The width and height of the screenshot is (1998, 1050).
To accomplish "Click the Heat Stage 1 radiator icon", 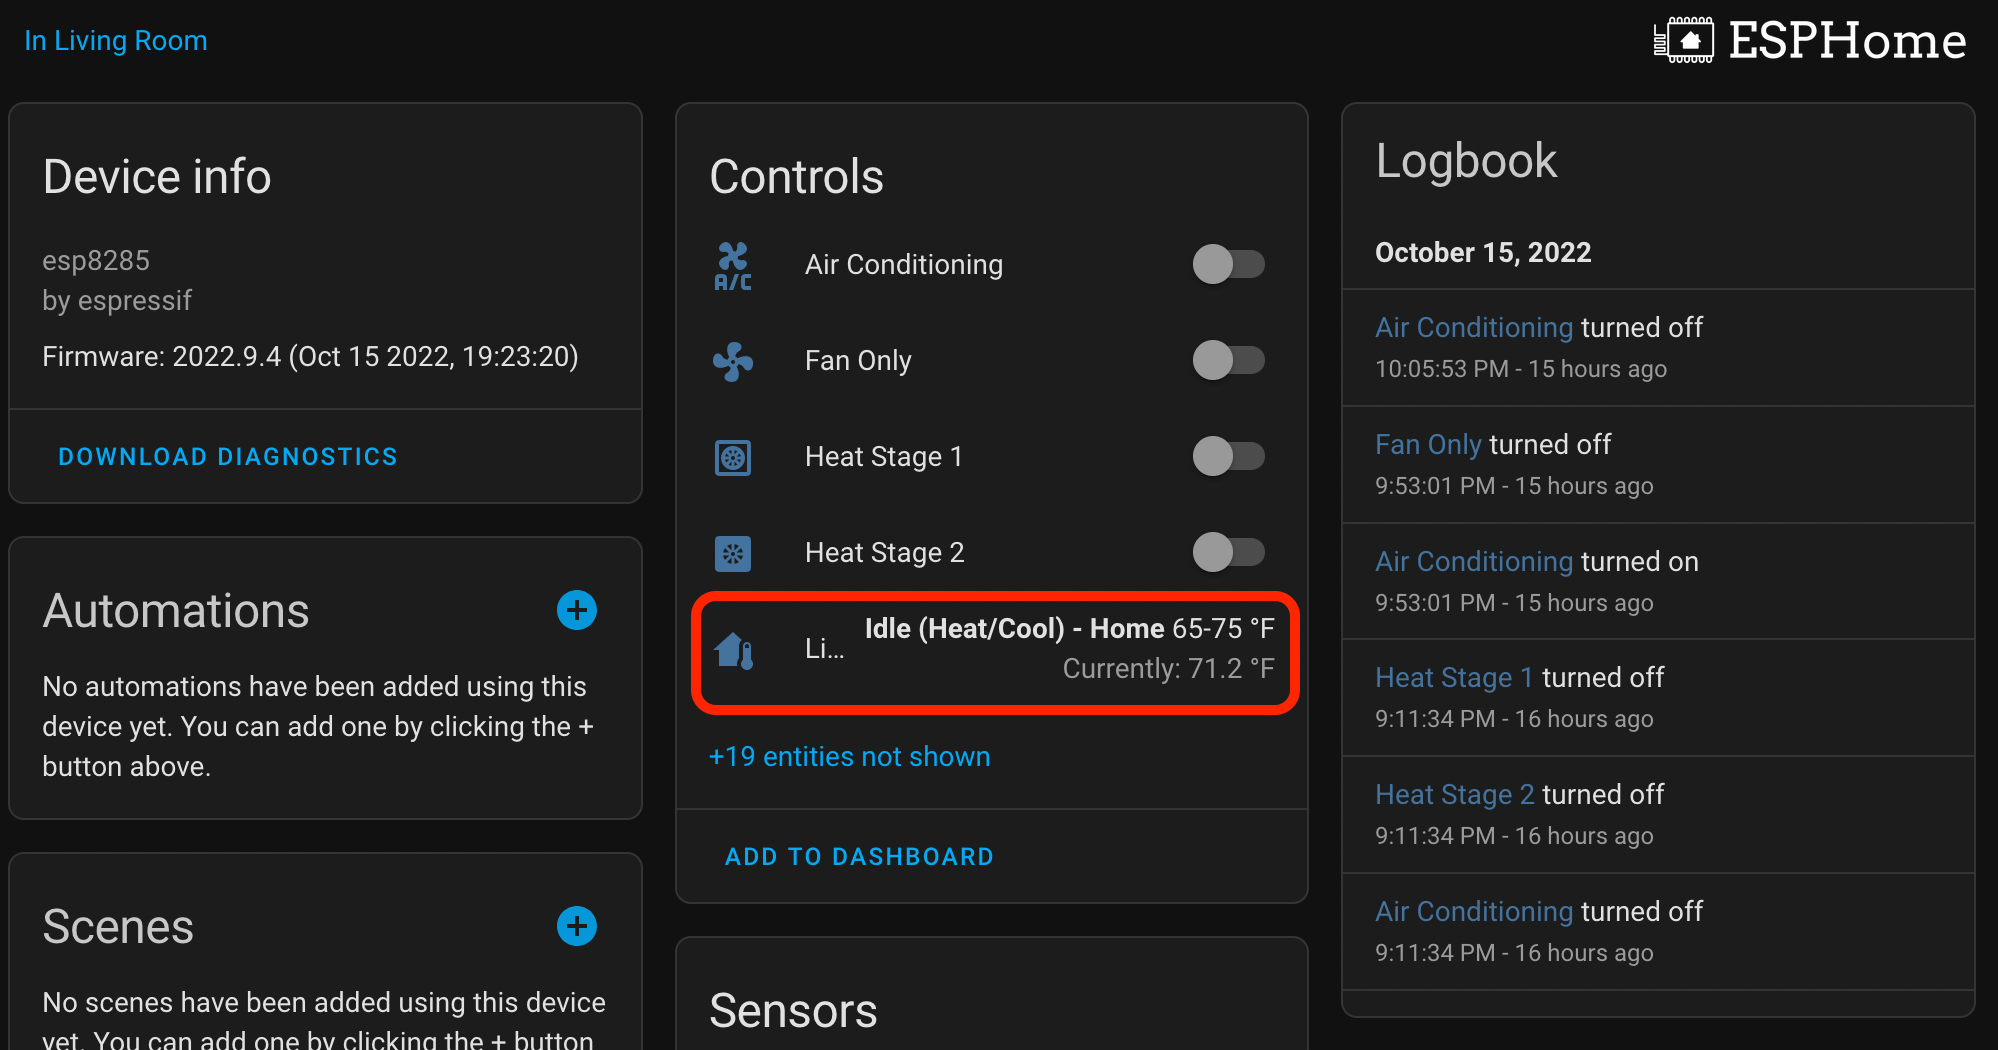I will click(x=733, y=457).
